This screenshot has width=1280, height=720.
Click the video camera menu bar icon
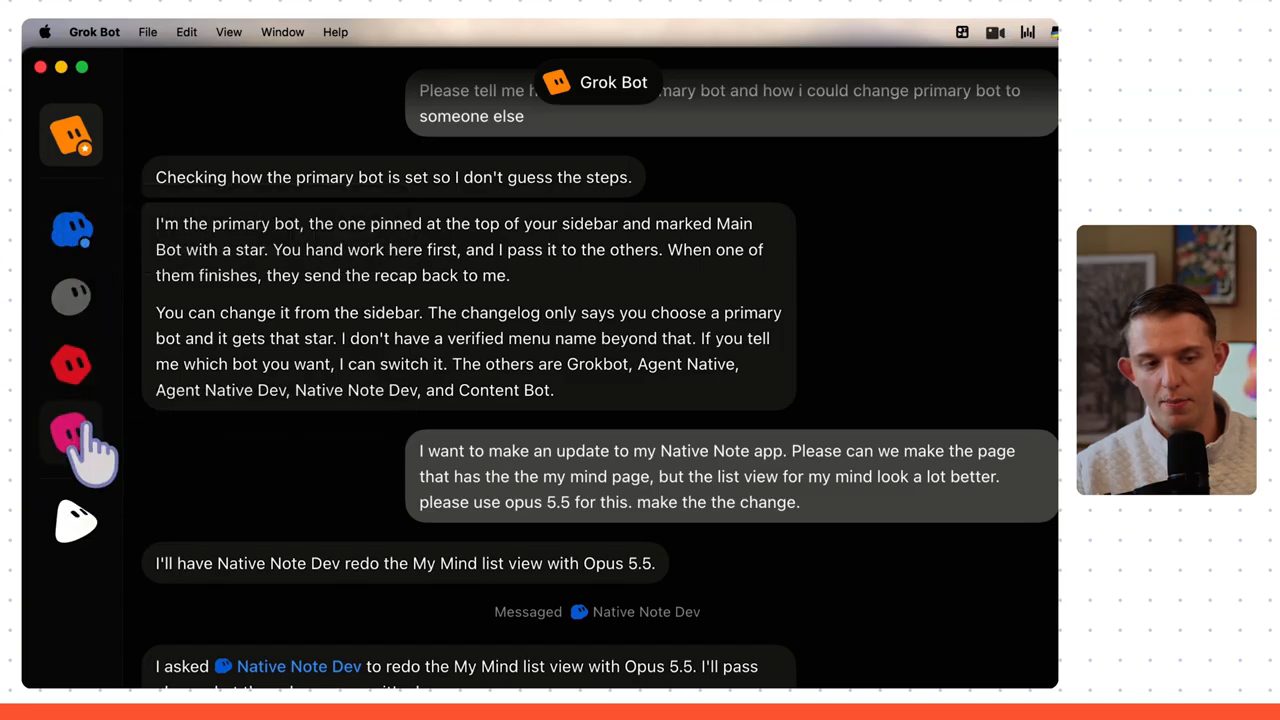995,32
